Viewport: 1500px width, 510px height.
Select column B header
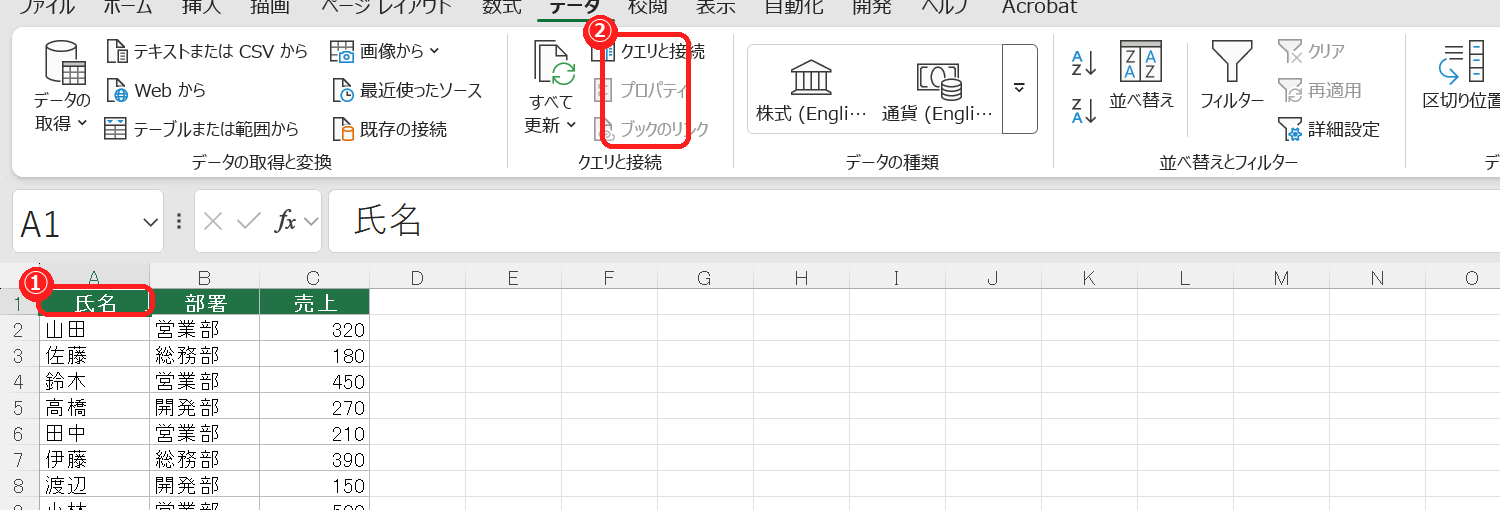205,278
